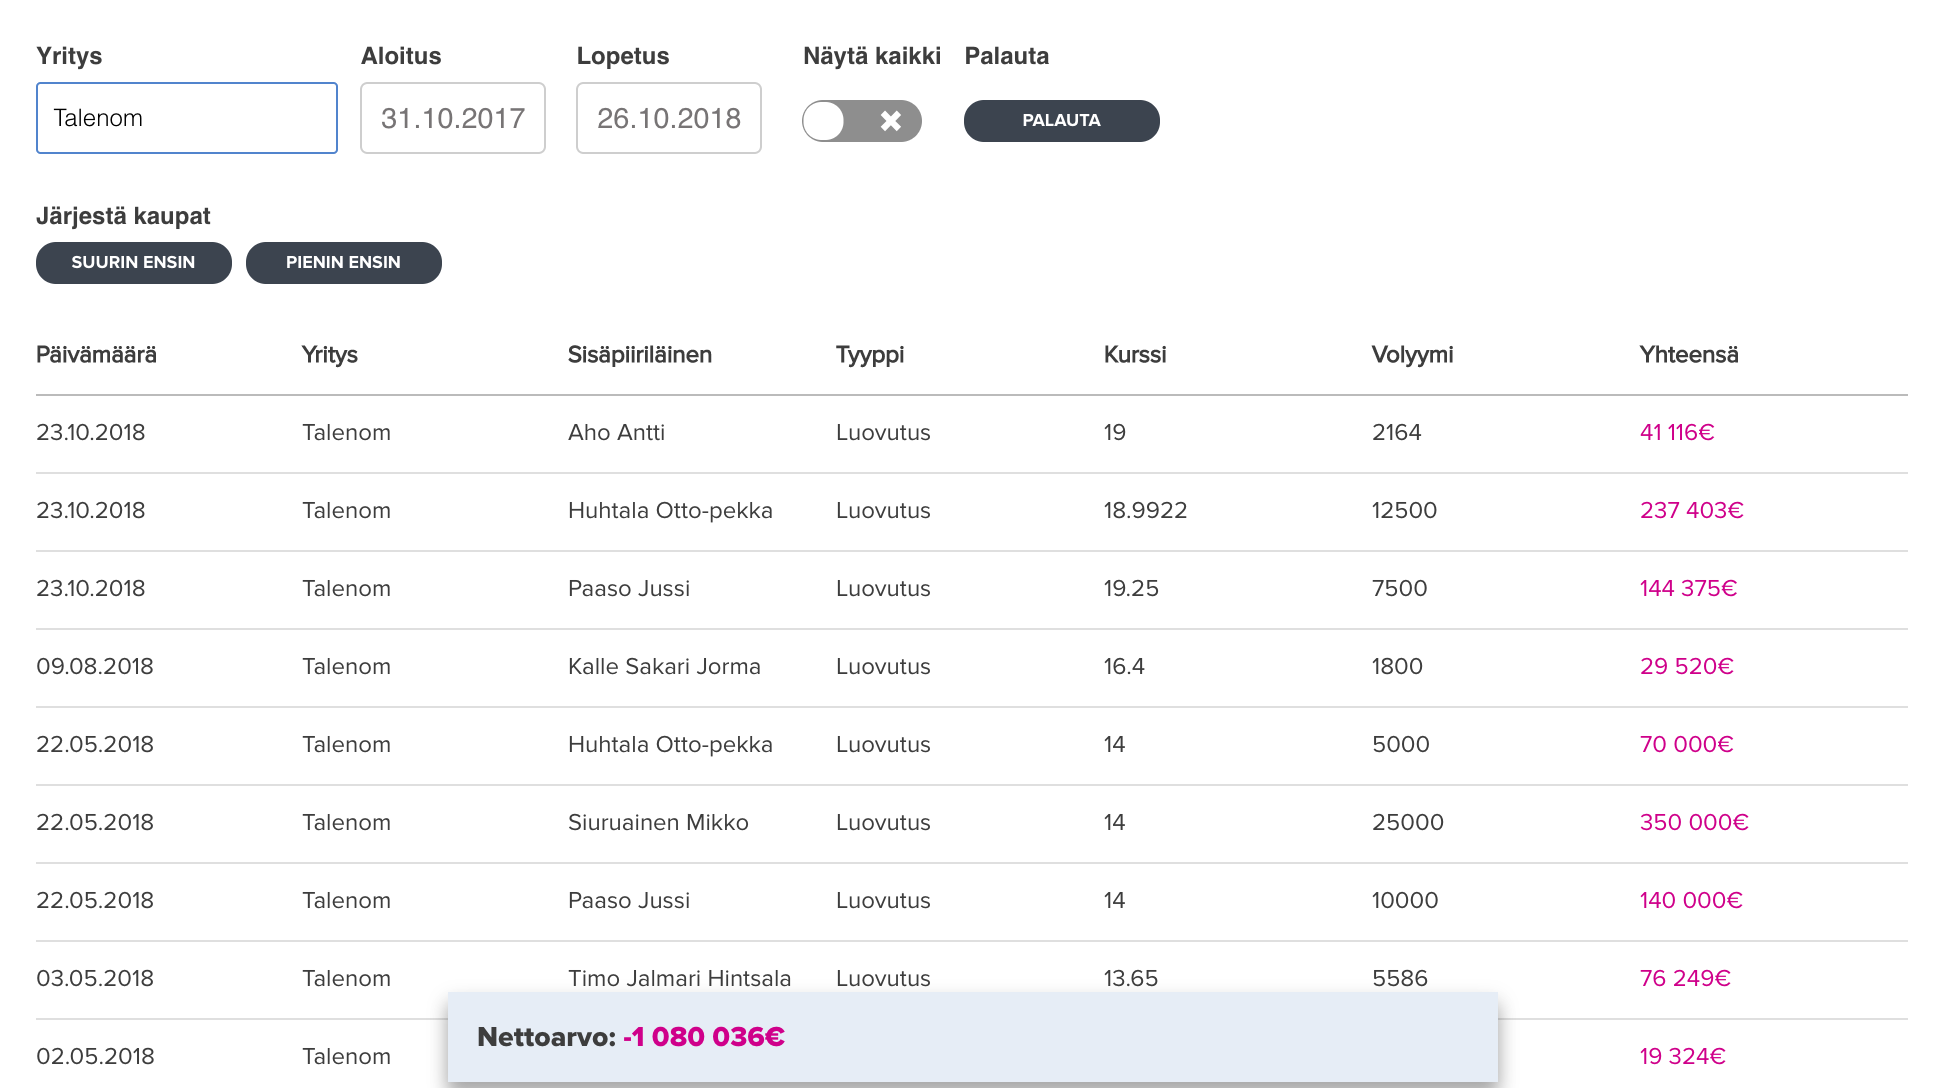Viewport: 1942px width, 1088px height.
Task: Click the Sisäpiiriläinen column header
Action: (x=639, y=355)
